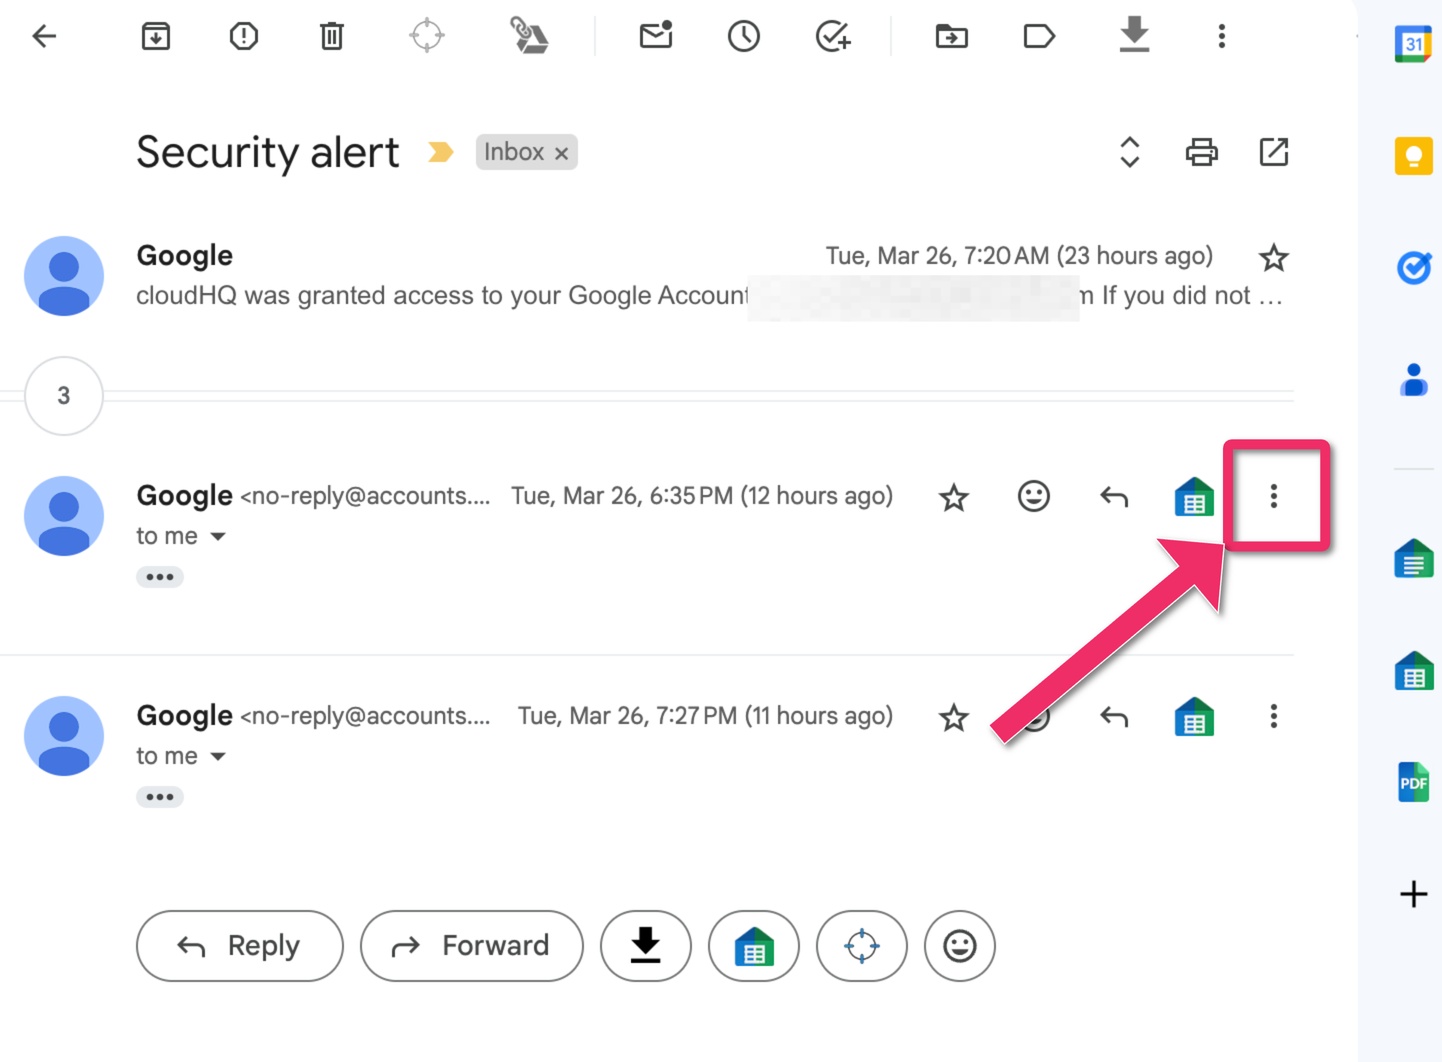Report conversation as spam
The height and width of the screenshot is (1062, 1442).
[x=244, y=37]
